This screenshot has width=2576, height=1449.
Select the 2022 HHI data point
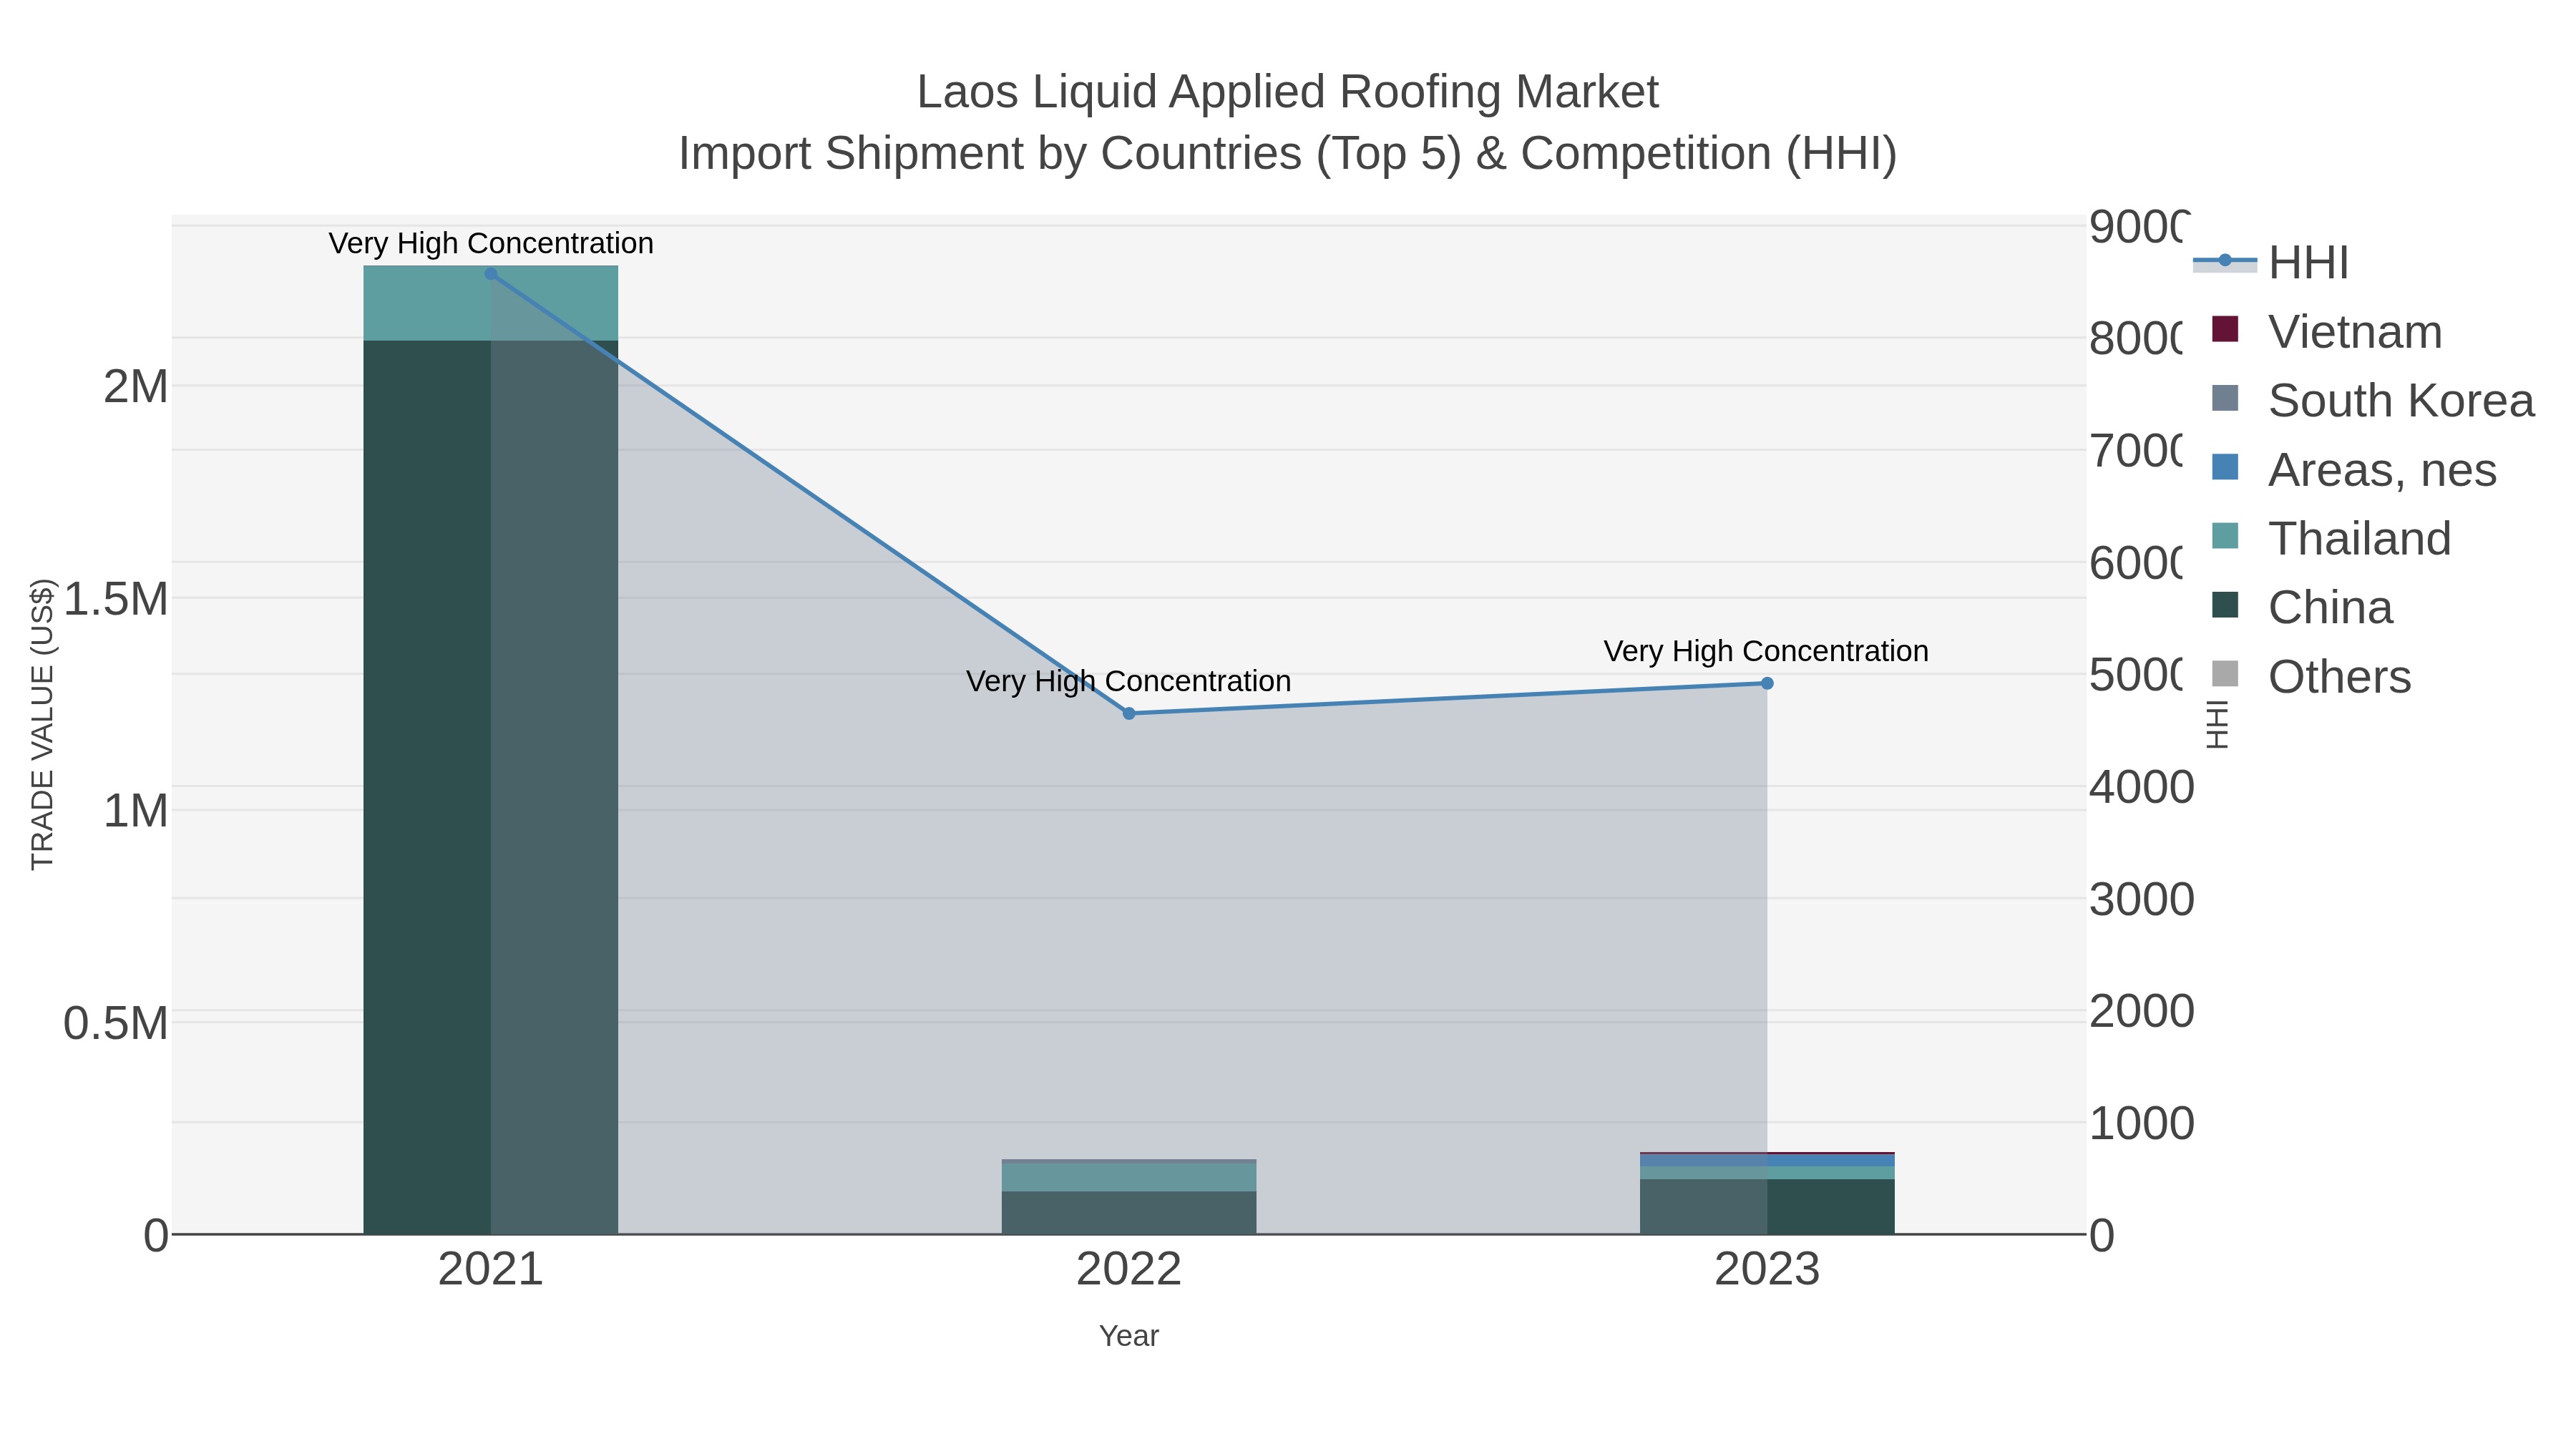point(1129,713)
